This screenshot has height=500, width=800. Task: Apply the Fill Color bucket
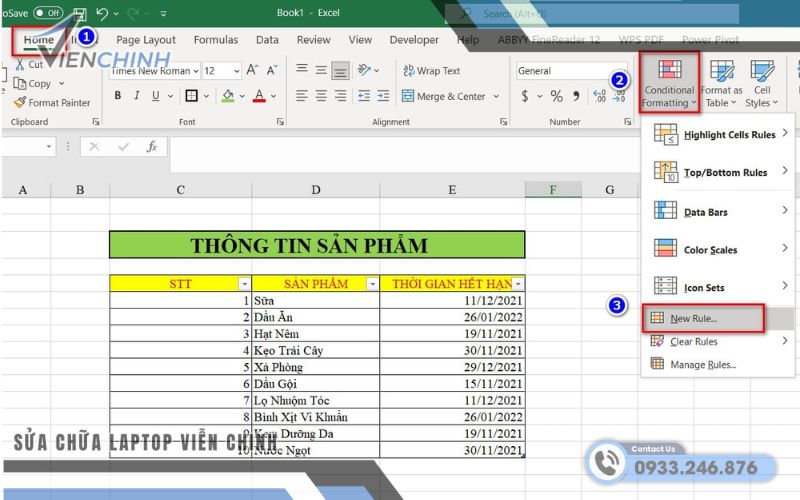point(228,95)
